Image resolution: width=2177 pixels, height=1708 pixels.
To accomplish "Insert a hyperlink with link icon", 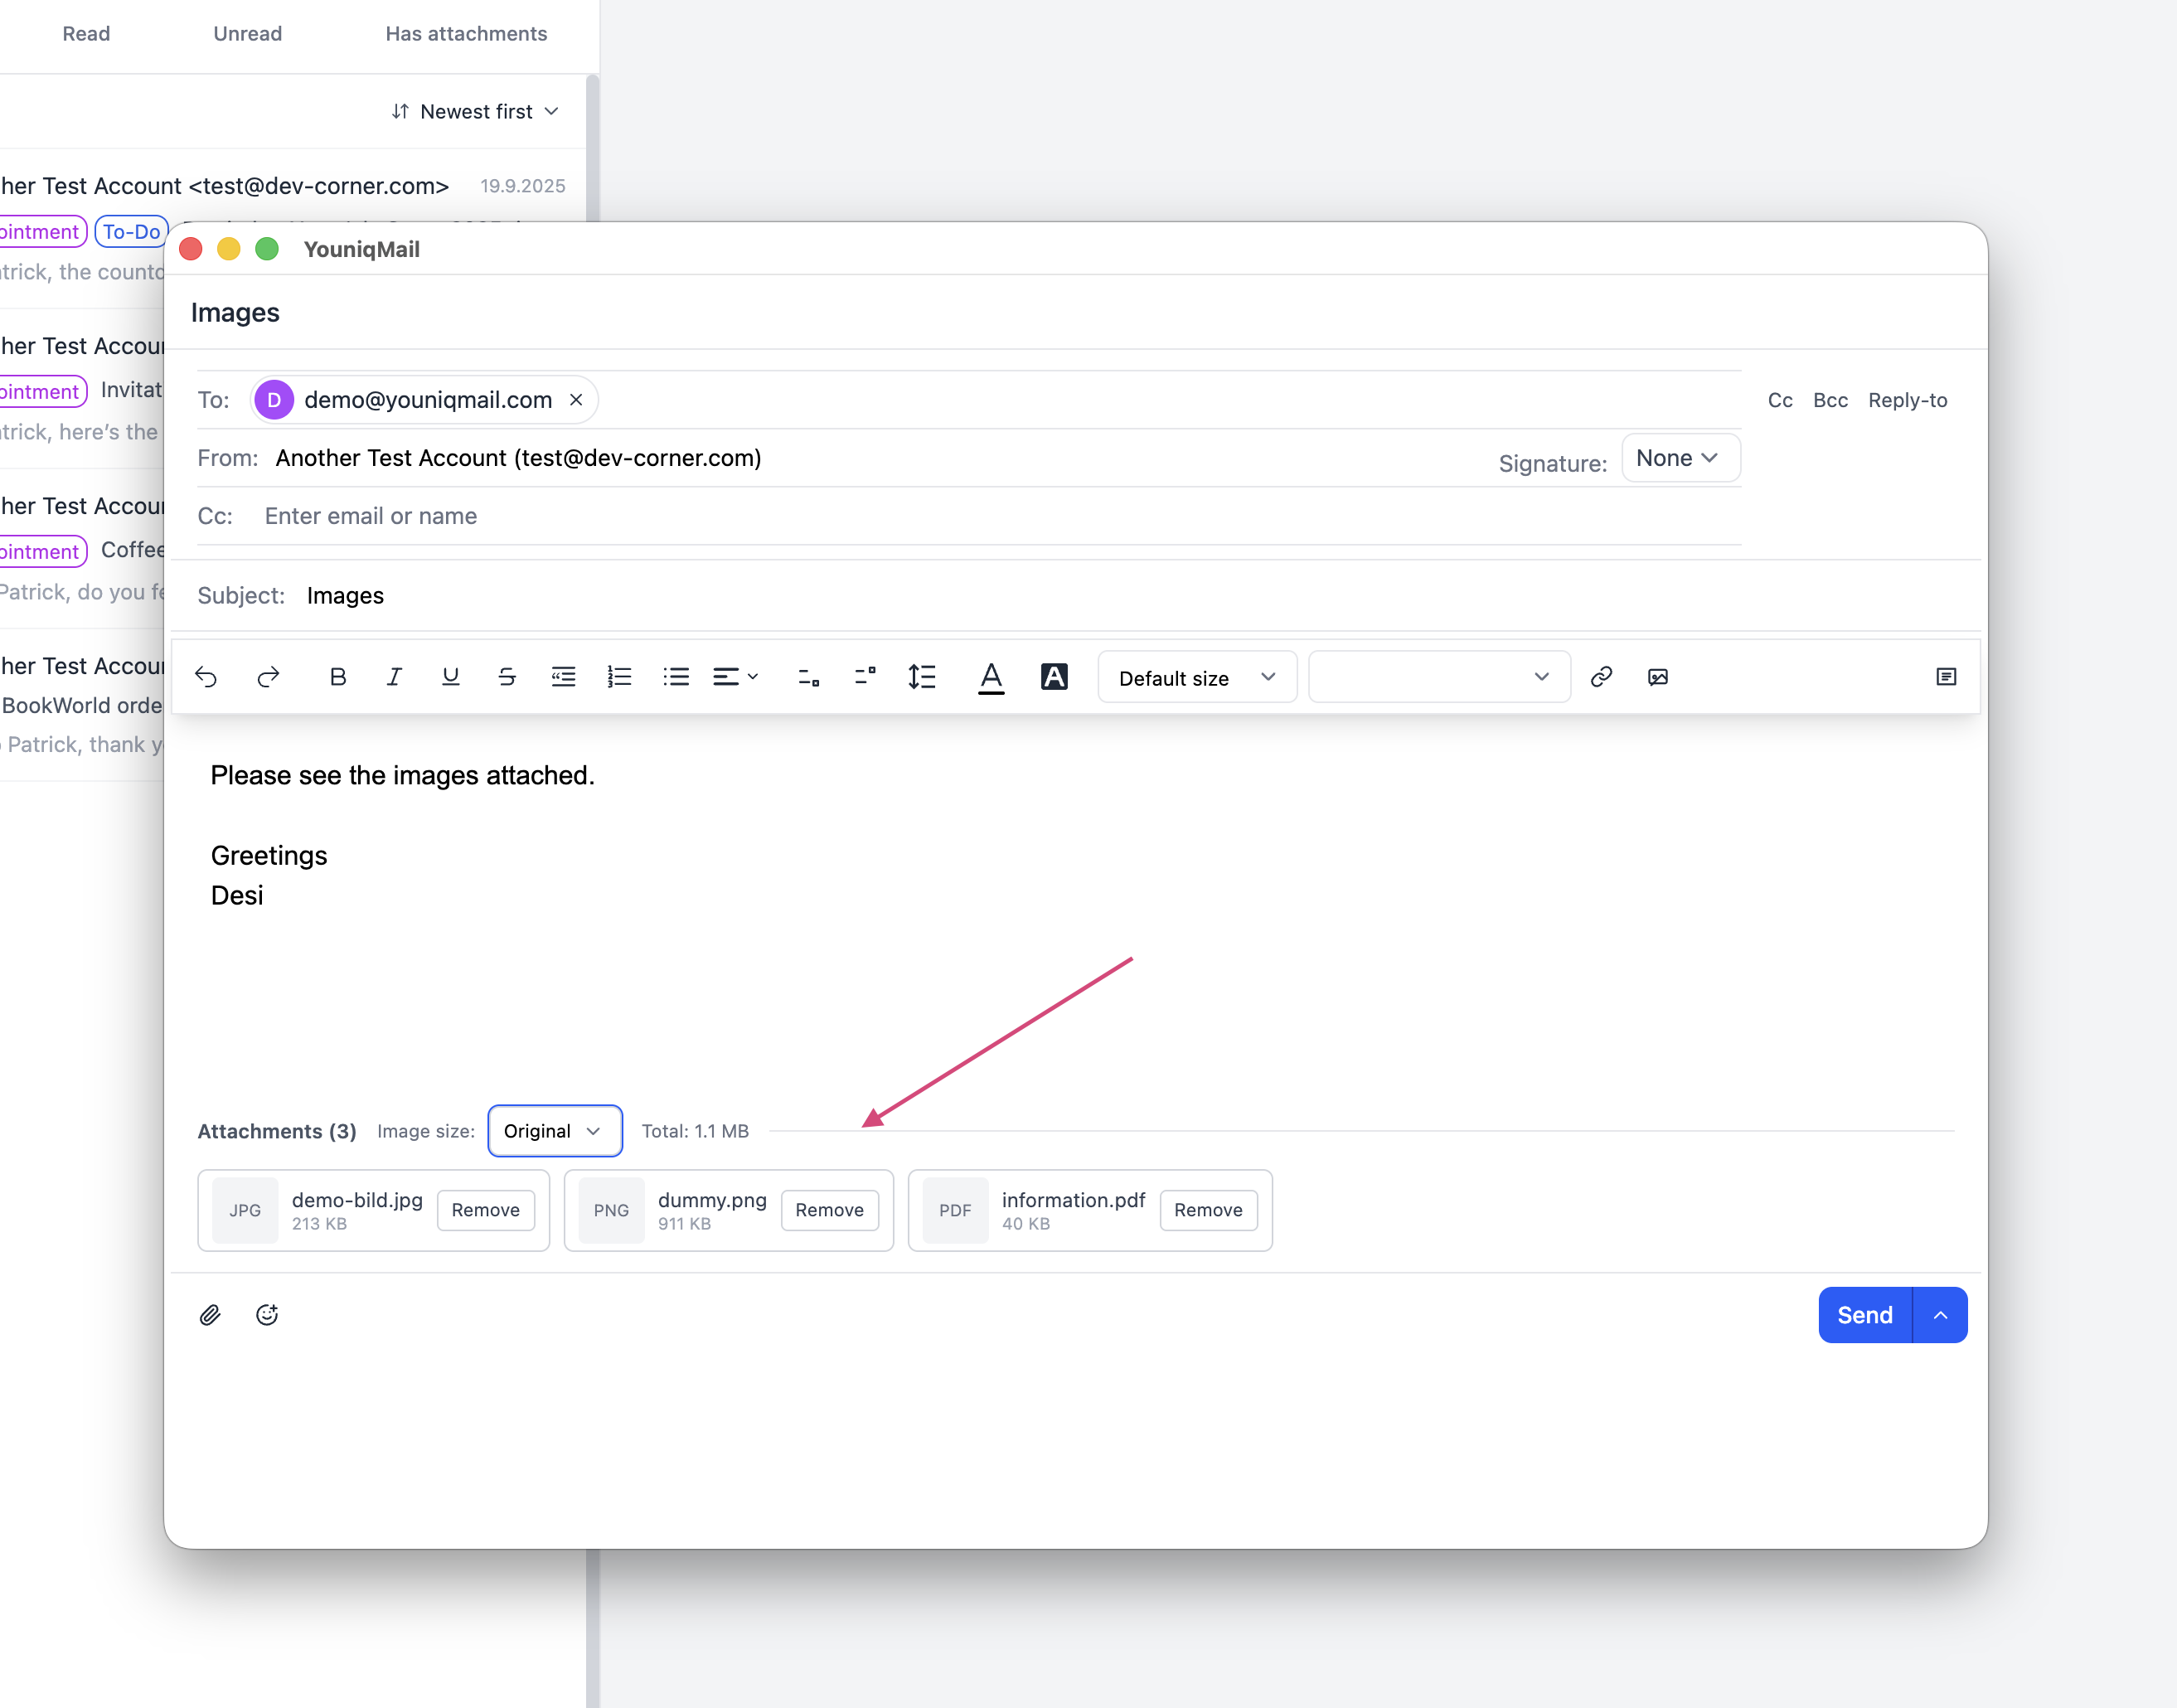I will click(1601, 677).
